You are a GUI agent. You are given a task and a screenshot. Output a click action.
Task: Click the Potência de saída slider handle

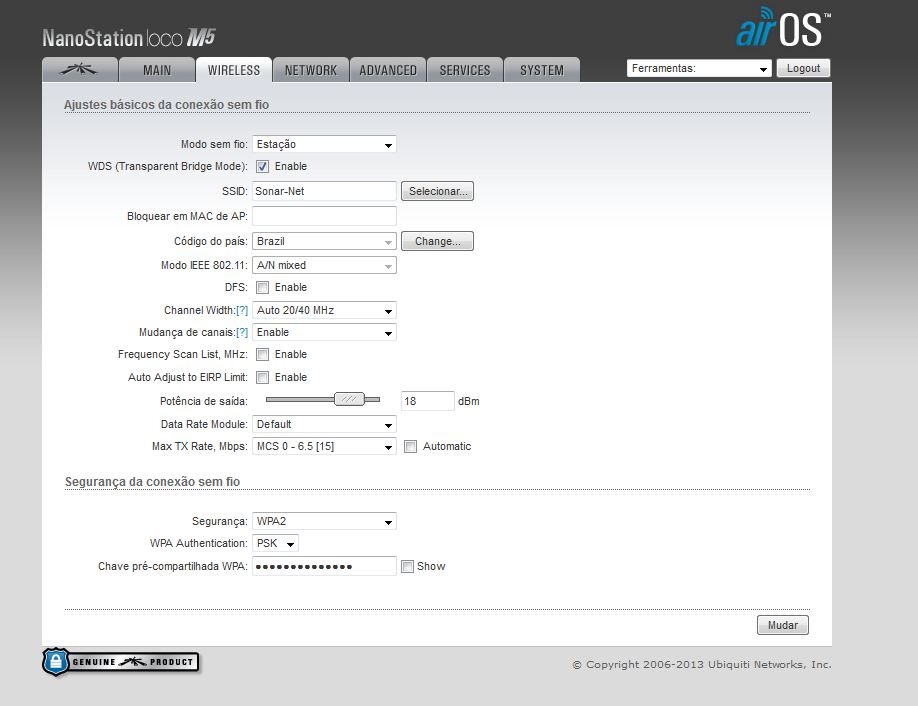(350, 399)
